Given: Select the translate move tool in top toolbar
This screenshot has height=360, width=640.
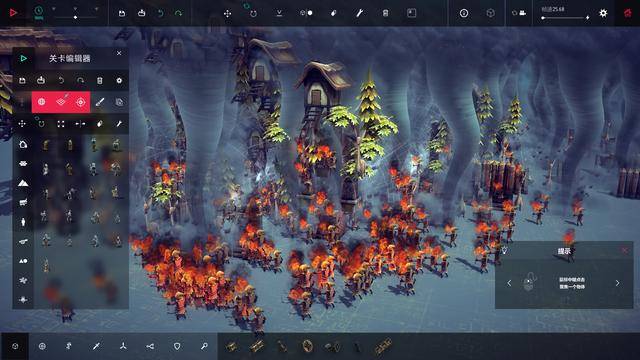Looking at the screenshot, I should 227,13.
